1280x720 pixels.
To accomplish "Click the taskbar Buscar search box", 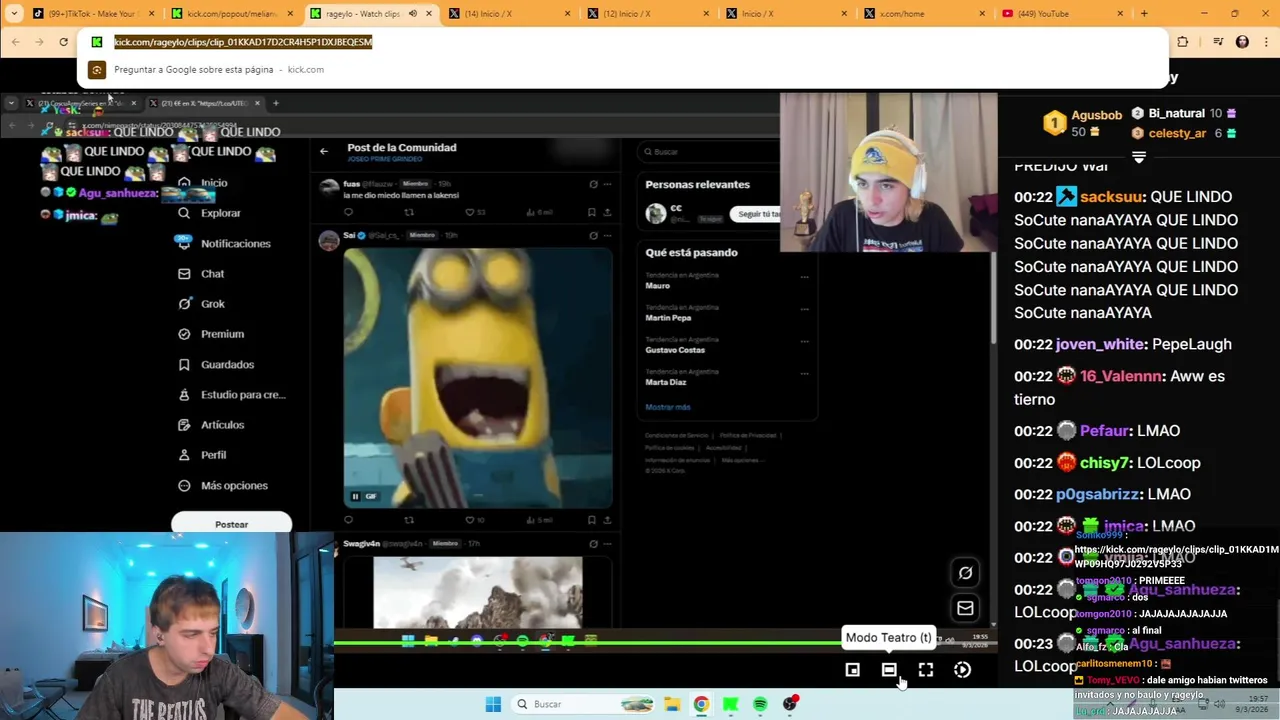I will pos(585,704).
